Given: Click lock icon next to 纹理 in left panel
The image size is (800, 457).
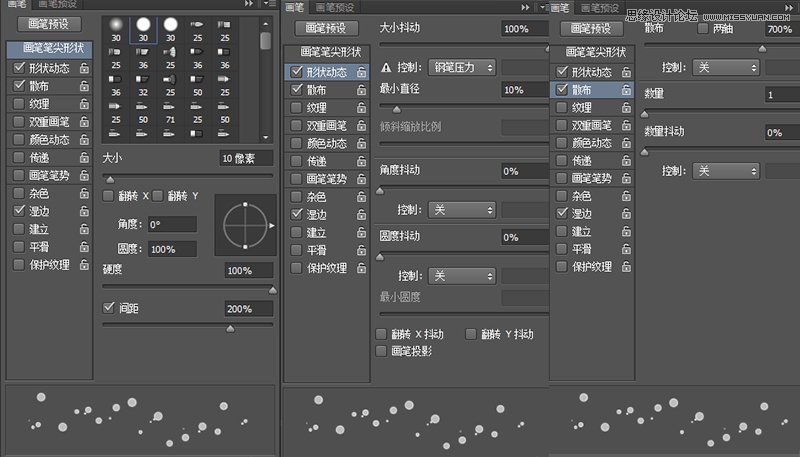Looking at the screenshot, I should [84, 104].
